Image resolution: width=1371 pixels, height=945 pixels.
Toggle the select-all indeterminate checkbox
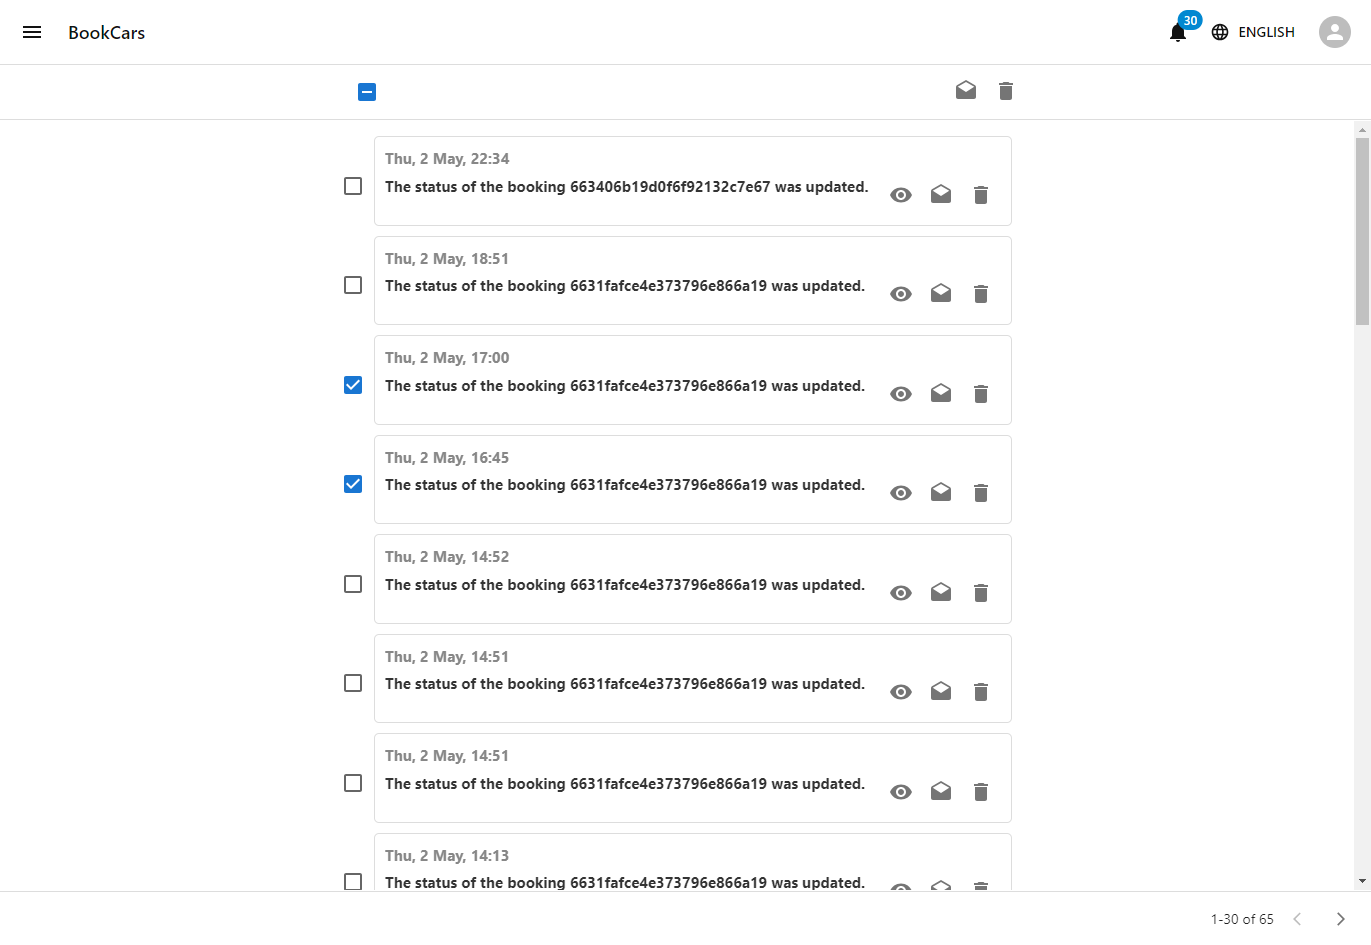pos(367,92)
